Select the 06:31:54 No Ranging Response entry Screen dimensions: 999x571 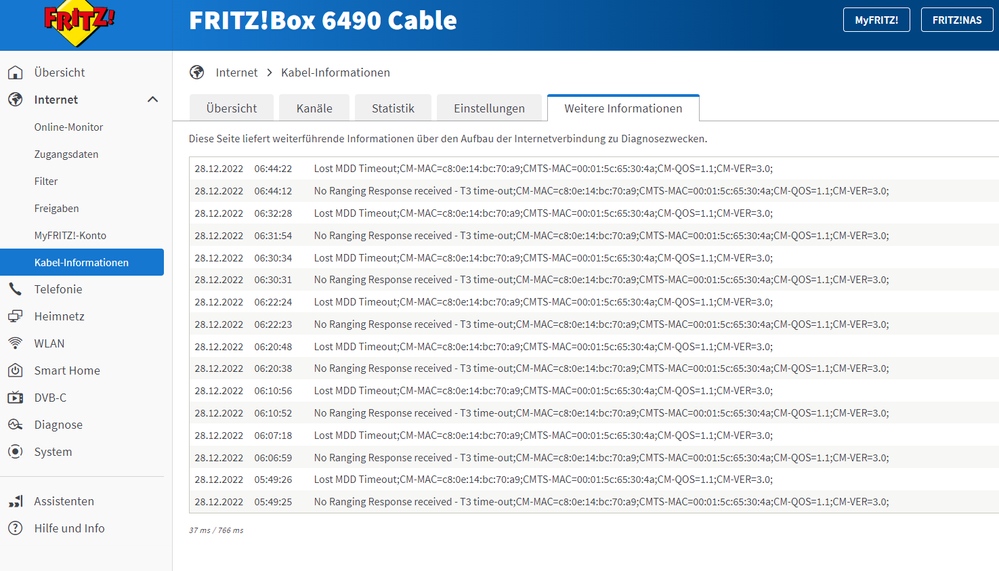pyautogui.click(x=594, y=235)
